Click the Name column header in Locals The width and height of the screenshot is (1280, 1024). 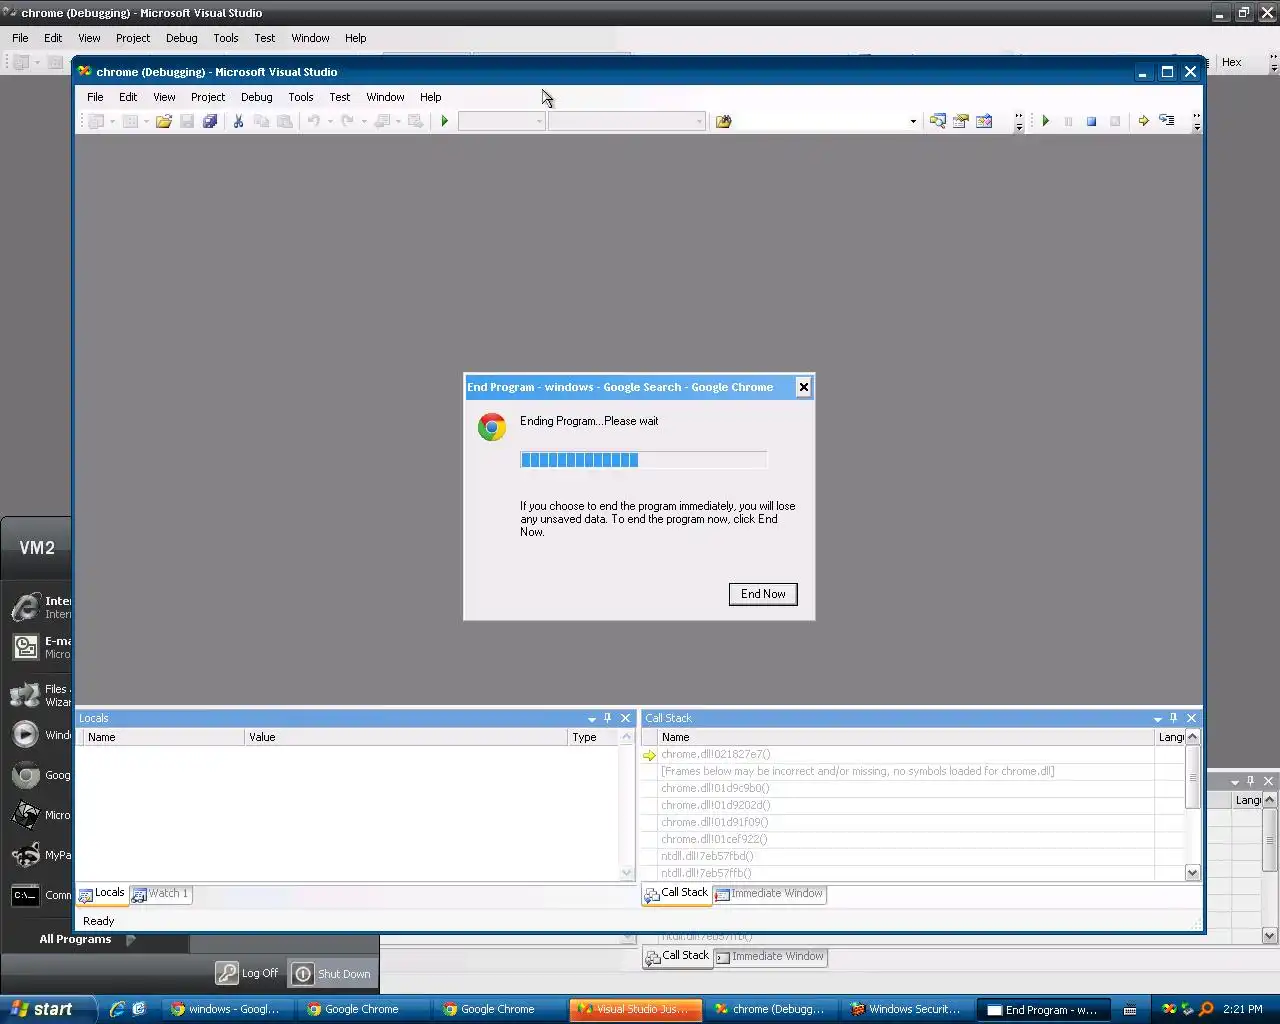tap(163, 737)
